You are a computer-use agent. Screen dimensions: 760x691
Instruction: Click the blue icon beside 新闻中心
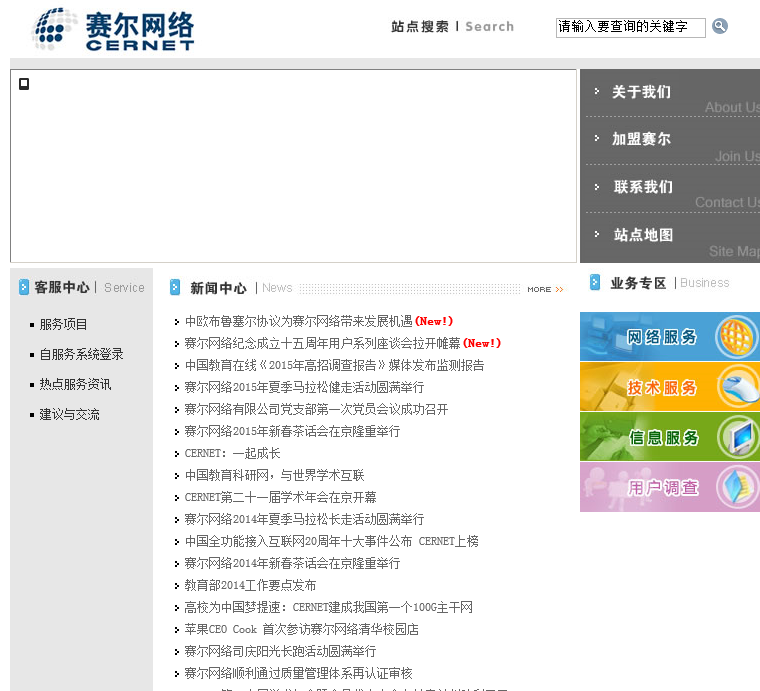(175, 287)
